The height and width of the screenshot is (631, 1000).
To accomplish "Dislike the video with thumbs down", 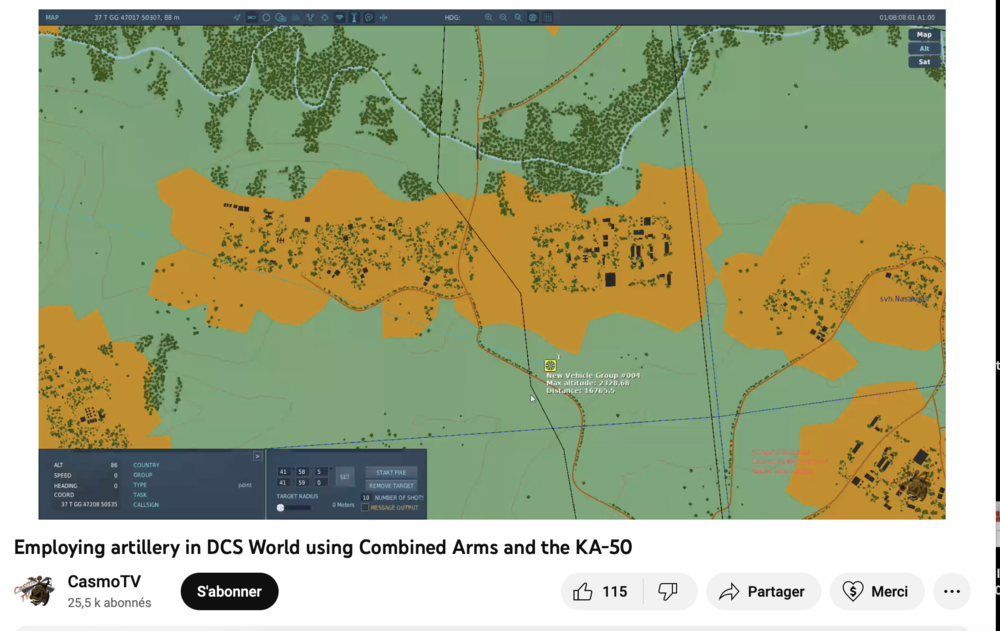I will (x=668, y=591).
